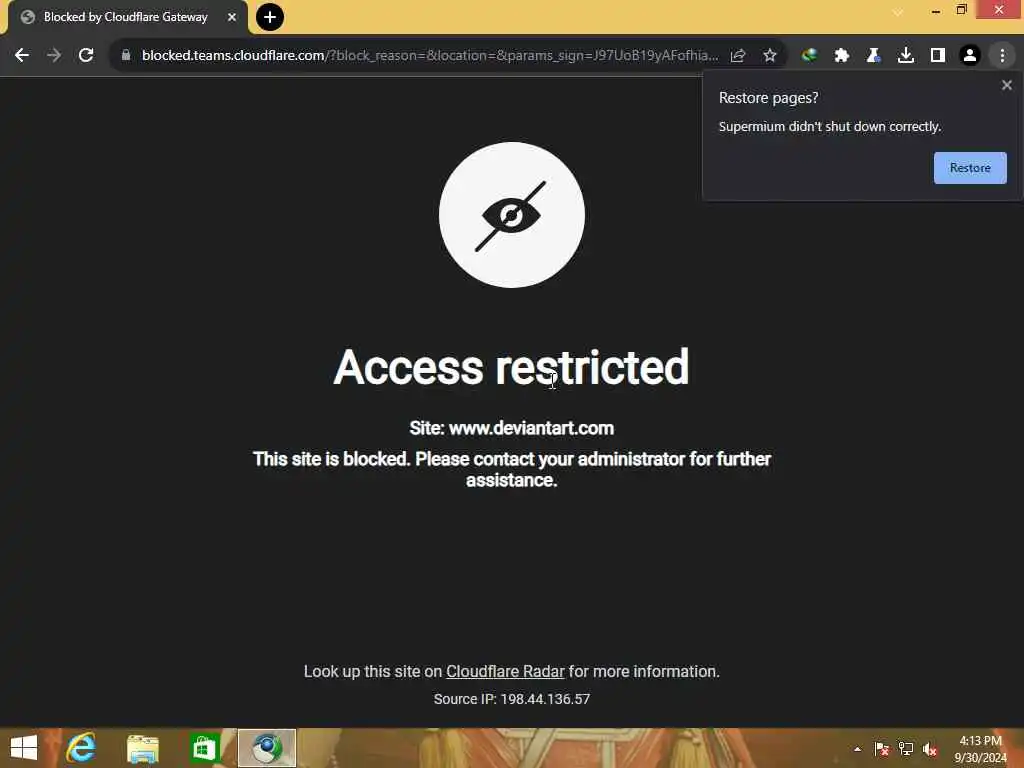
Task: Open a new tab with plus button
Action: tap(270, 17)
